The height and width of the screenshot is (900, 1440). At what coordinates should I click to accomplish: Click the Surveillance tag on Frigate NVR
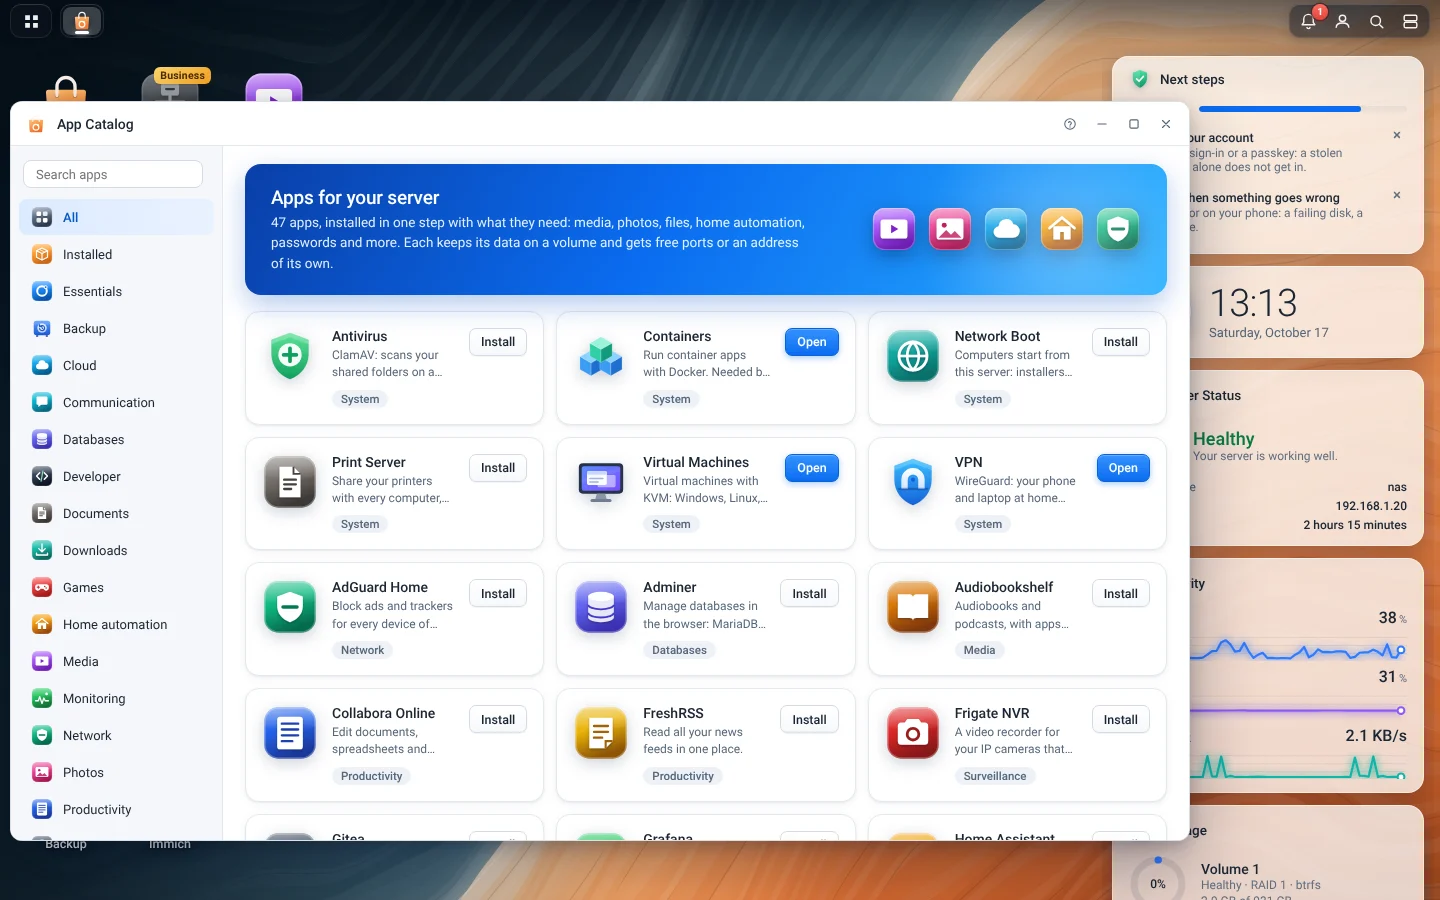995,776
